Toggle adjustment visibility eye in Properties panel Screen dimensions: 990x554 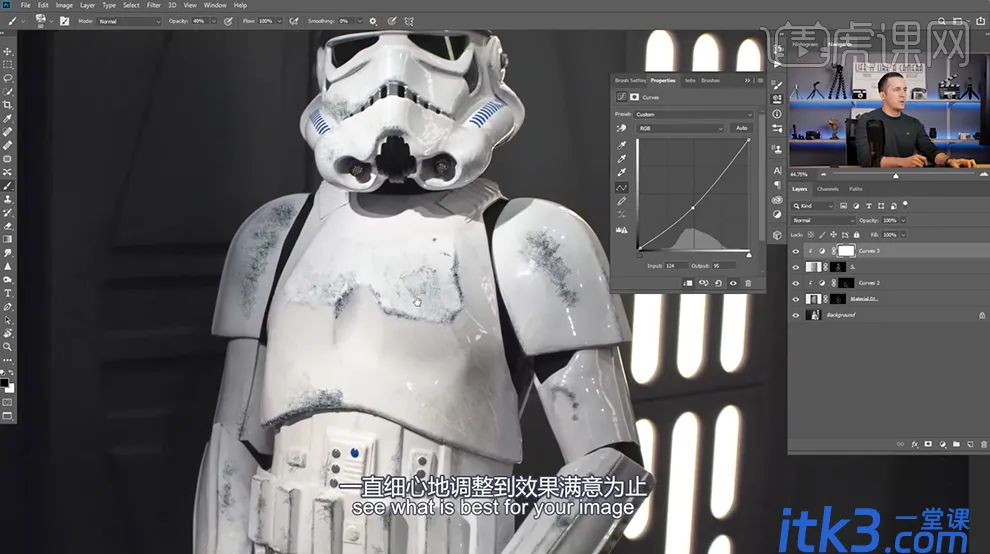tap(733, 284)
